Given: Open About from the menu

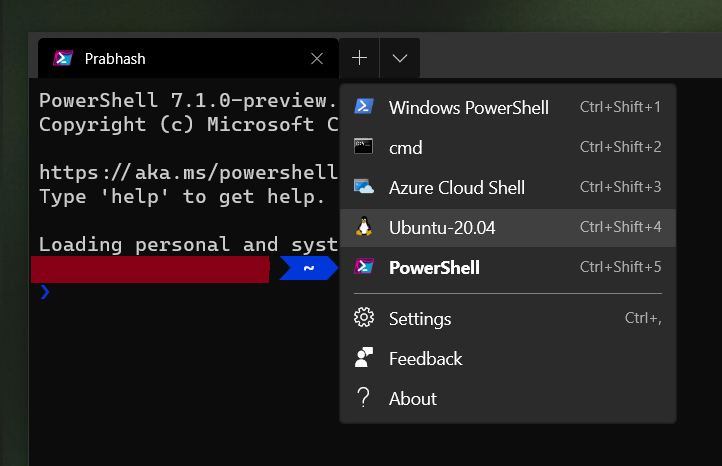Looking at the screenshot, I should [x=508, y=399].
